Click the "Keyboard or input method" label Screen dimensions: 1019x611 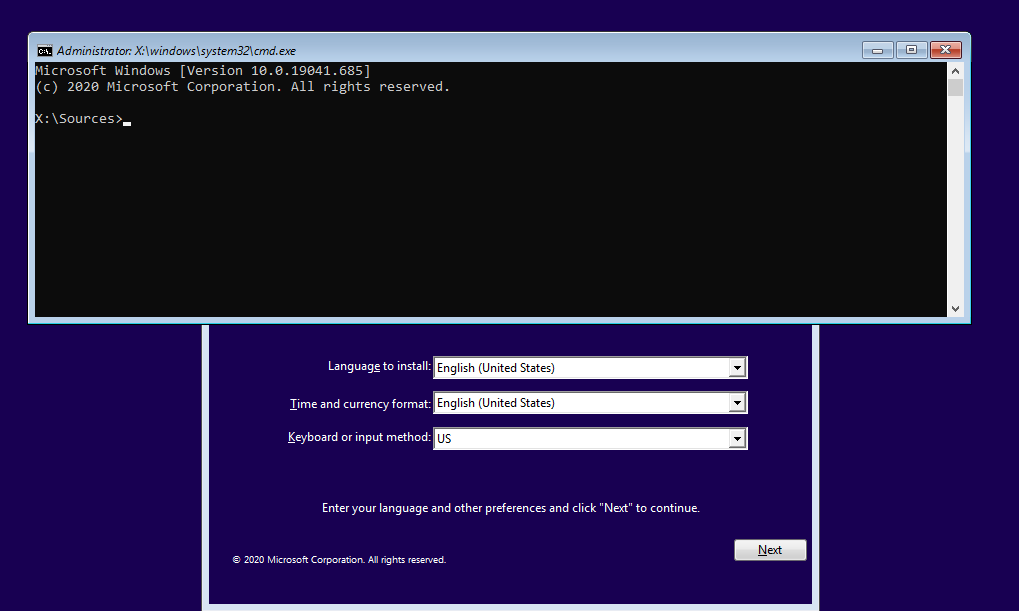tap(359, 438)
